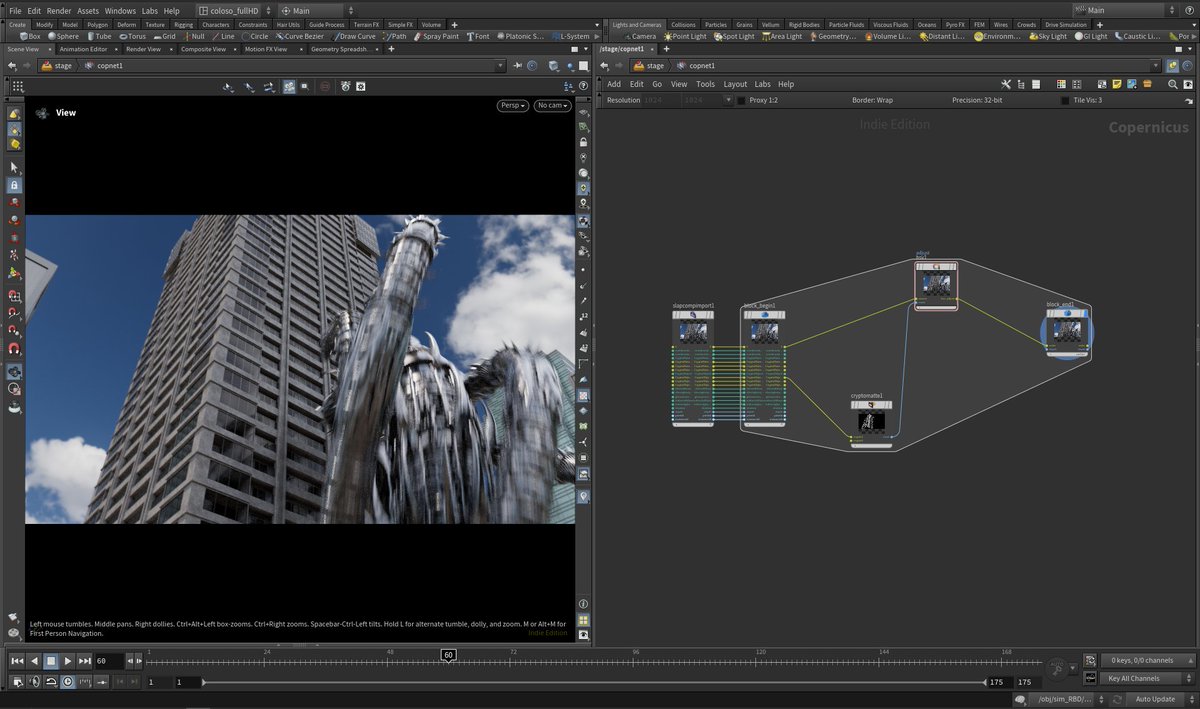Create a Torus from the shelf
Viewport: 1200px width, 709px height.
tap(131, 36)
